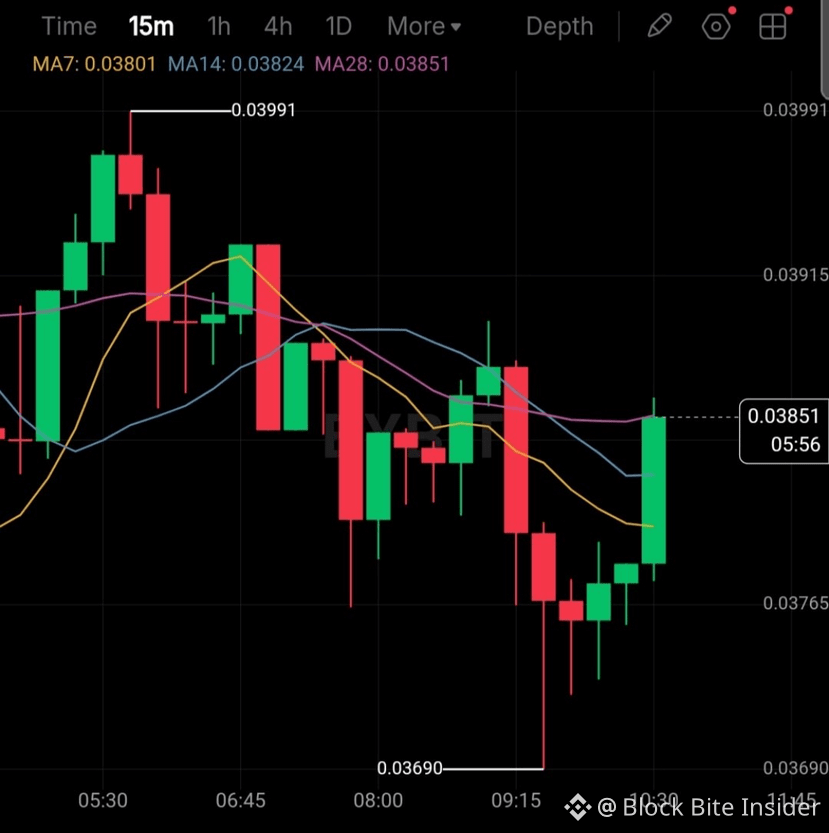Select the 4h interval tab
This screenshot has width=829, height=833.
pyautogui.click(x=278, y=26)
